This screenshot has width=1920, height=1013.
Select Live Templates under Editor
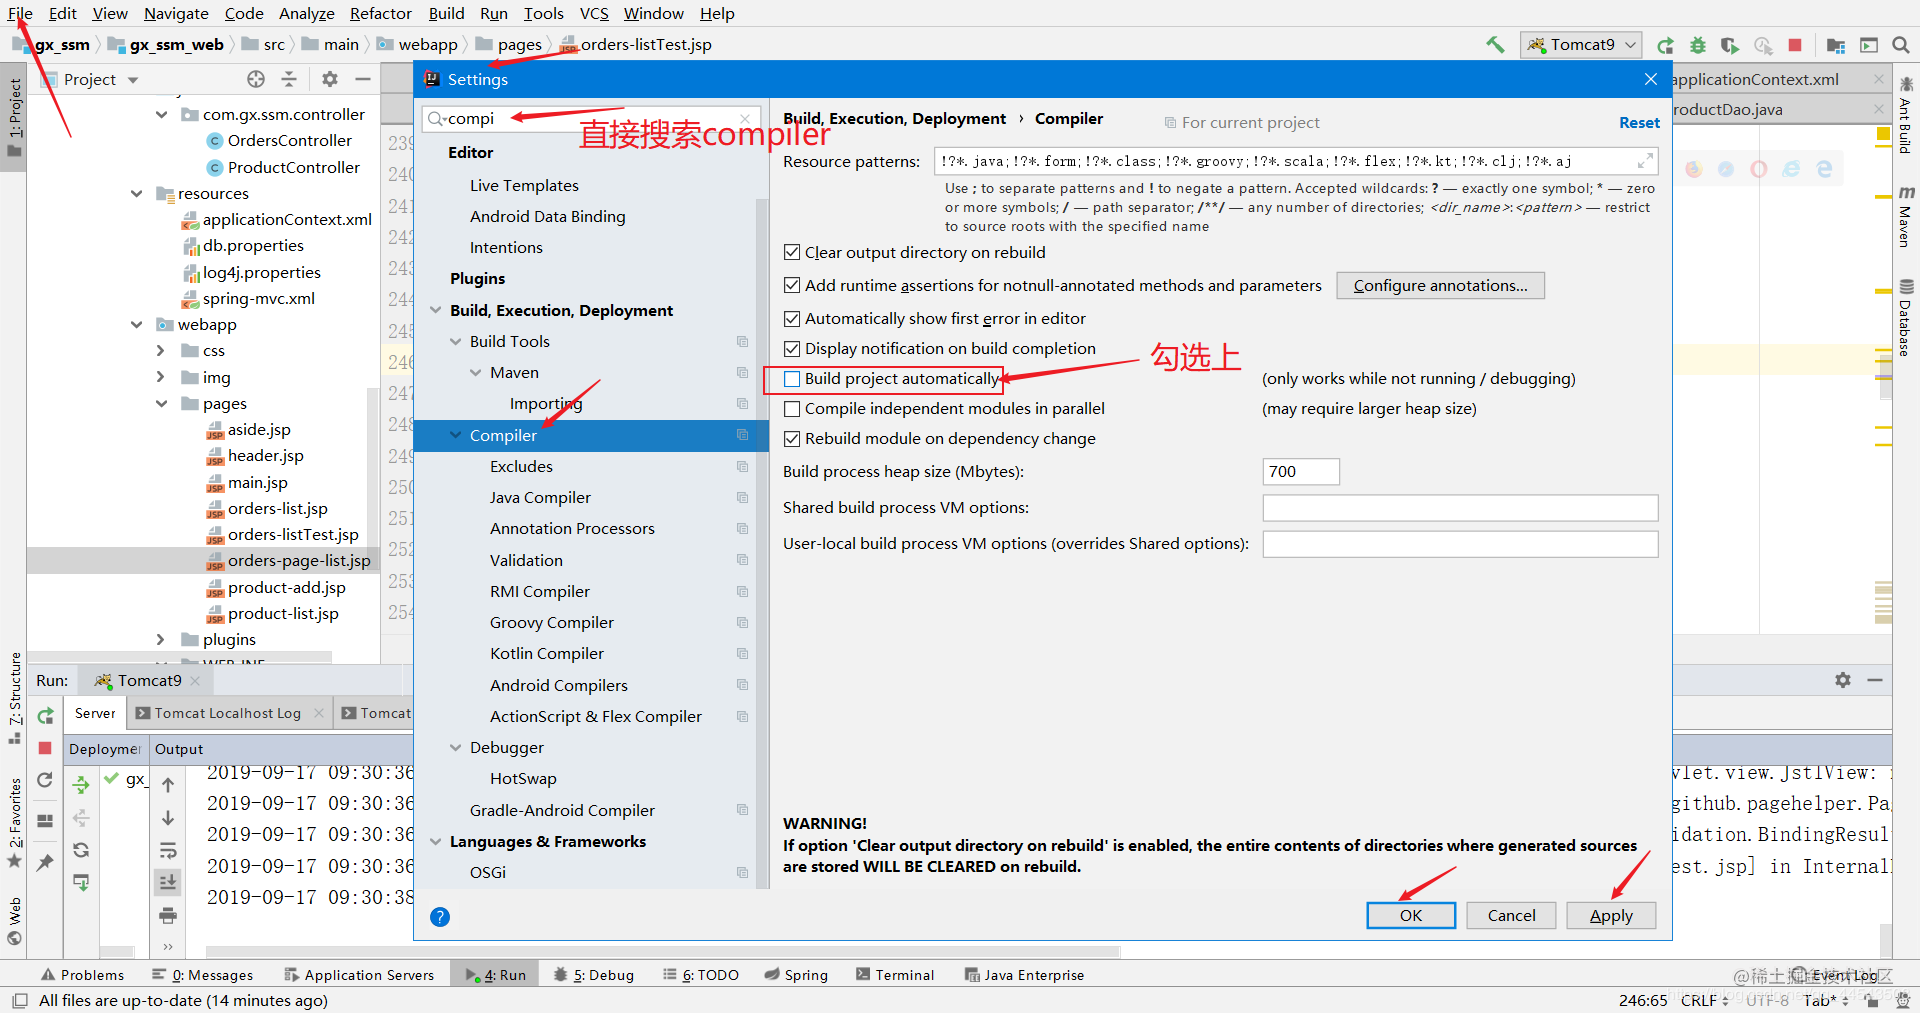click(x=524, y=186)
